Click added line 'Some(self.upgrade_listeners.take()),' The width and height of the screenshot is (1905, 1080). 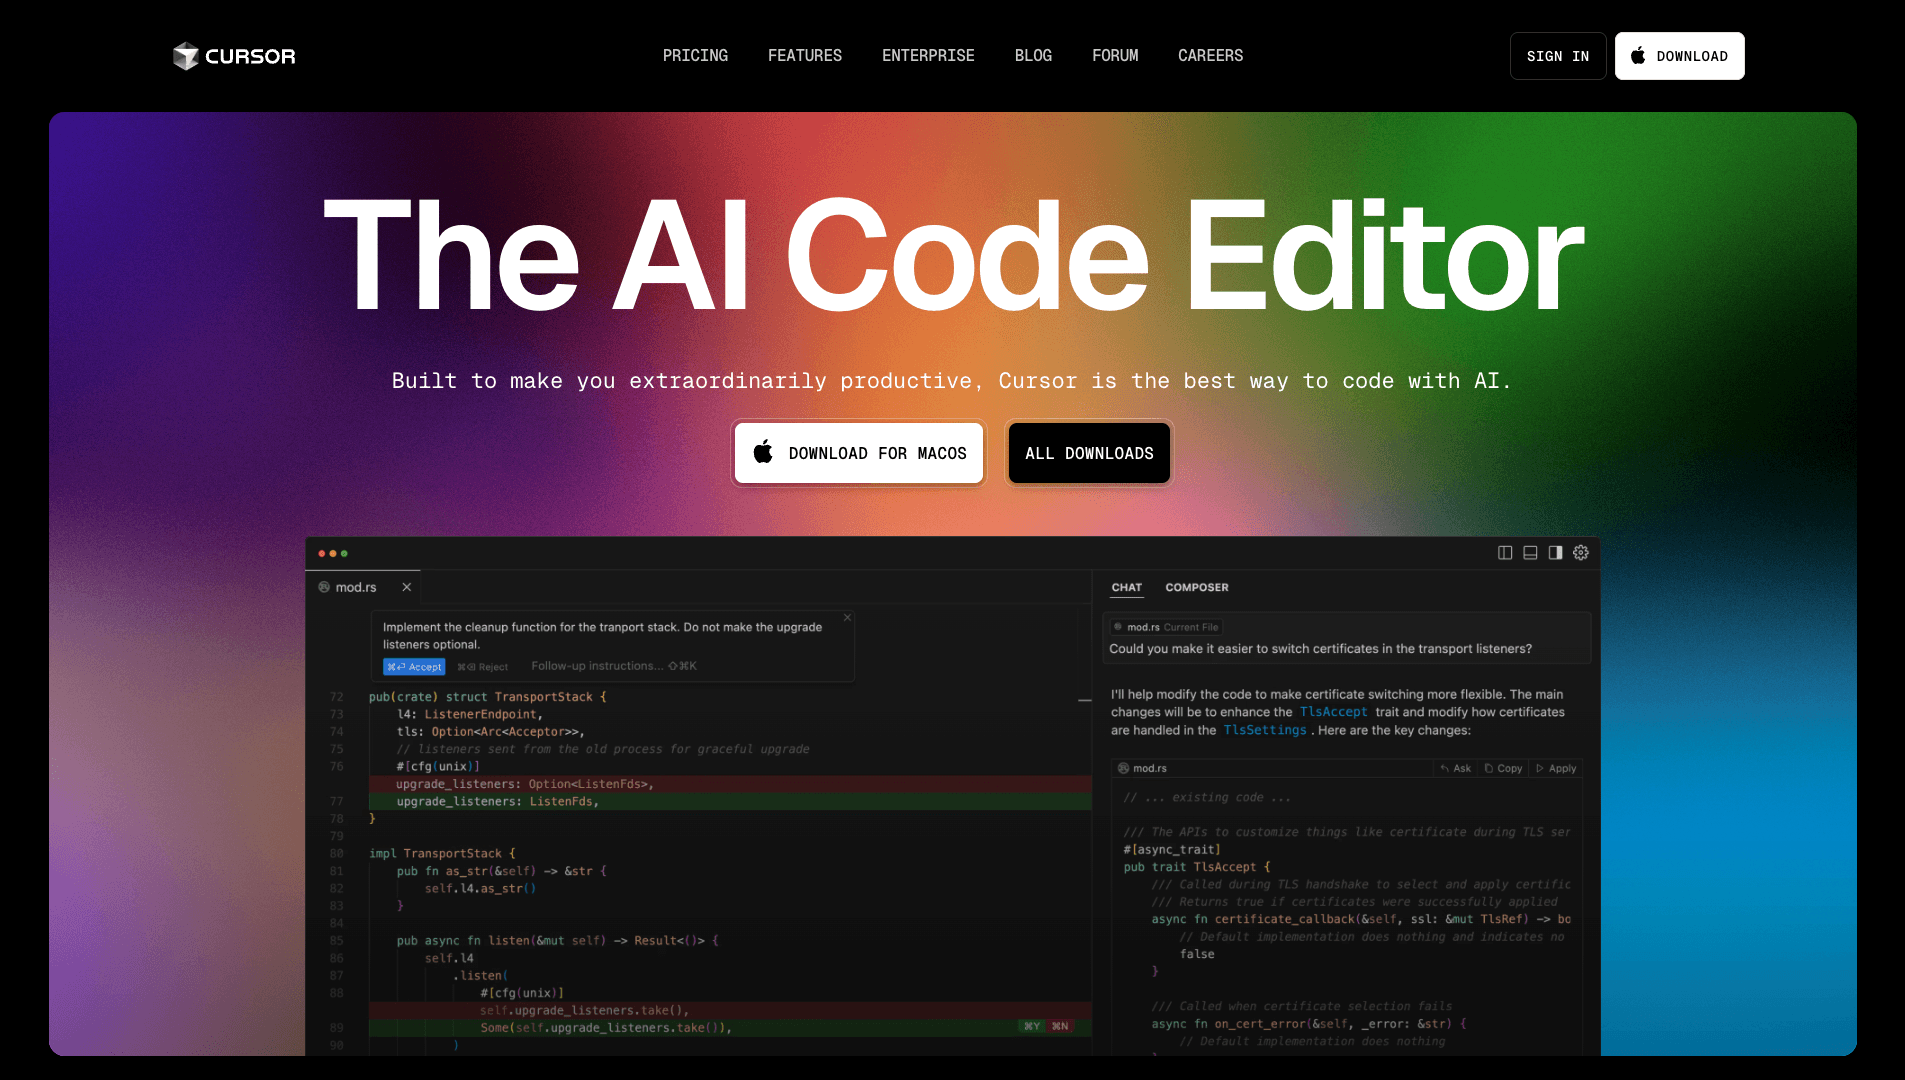pos(606,1028)
